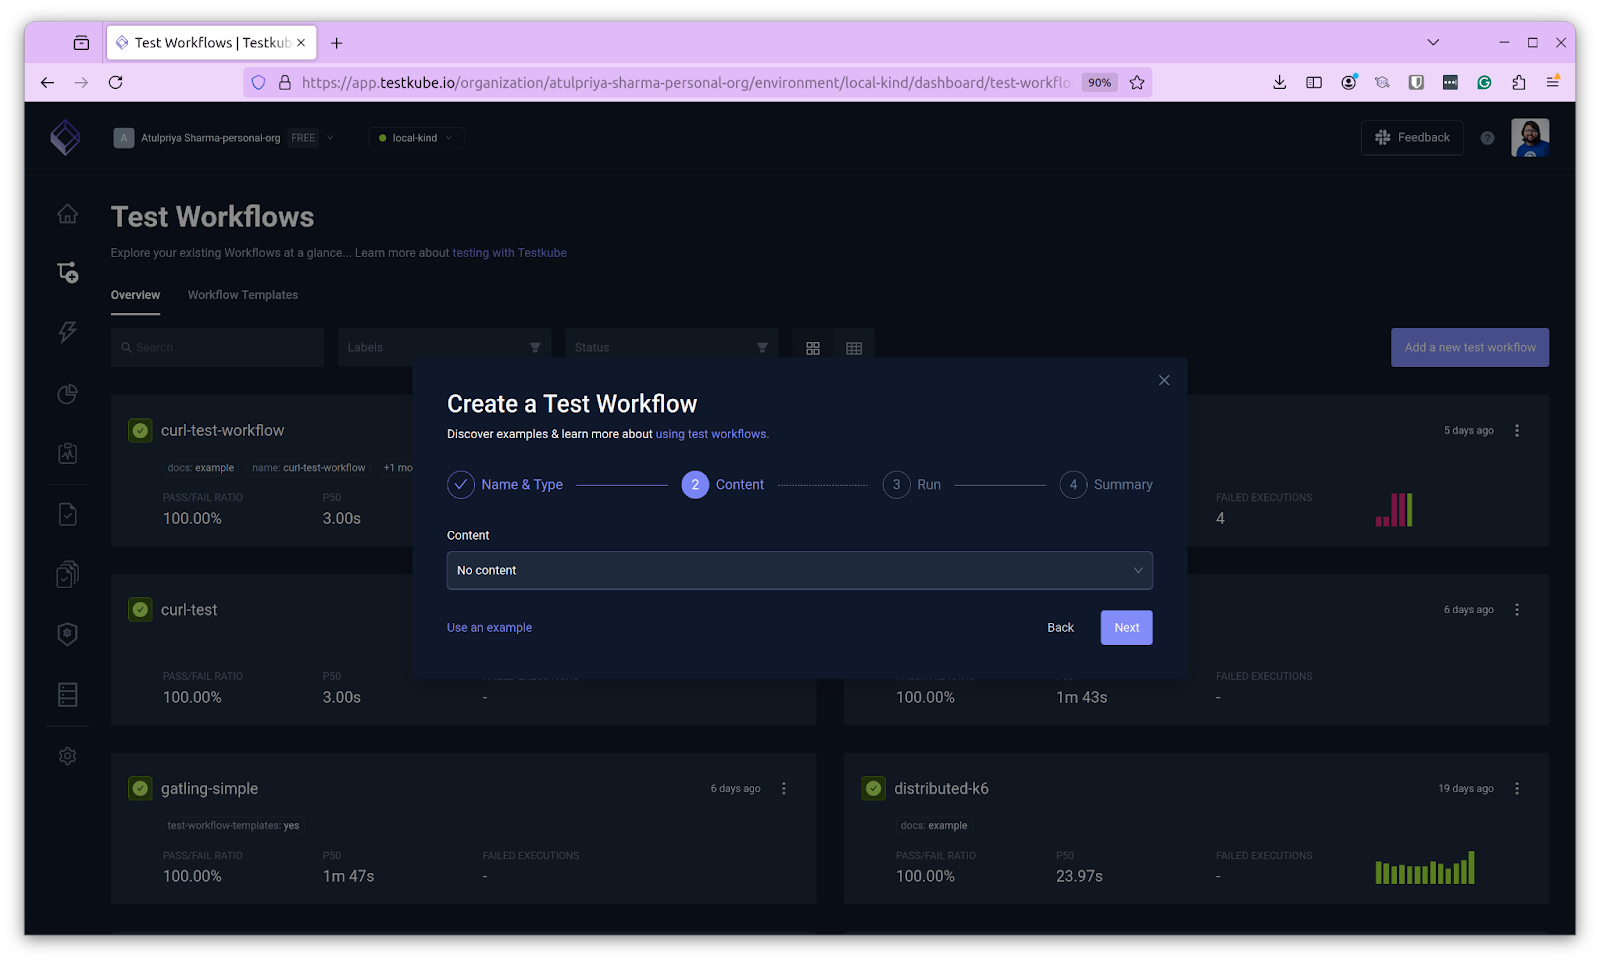Switch to table view layout
Image resolution: width=1600 pixels, height=962 pixels.
pos(854,348)
